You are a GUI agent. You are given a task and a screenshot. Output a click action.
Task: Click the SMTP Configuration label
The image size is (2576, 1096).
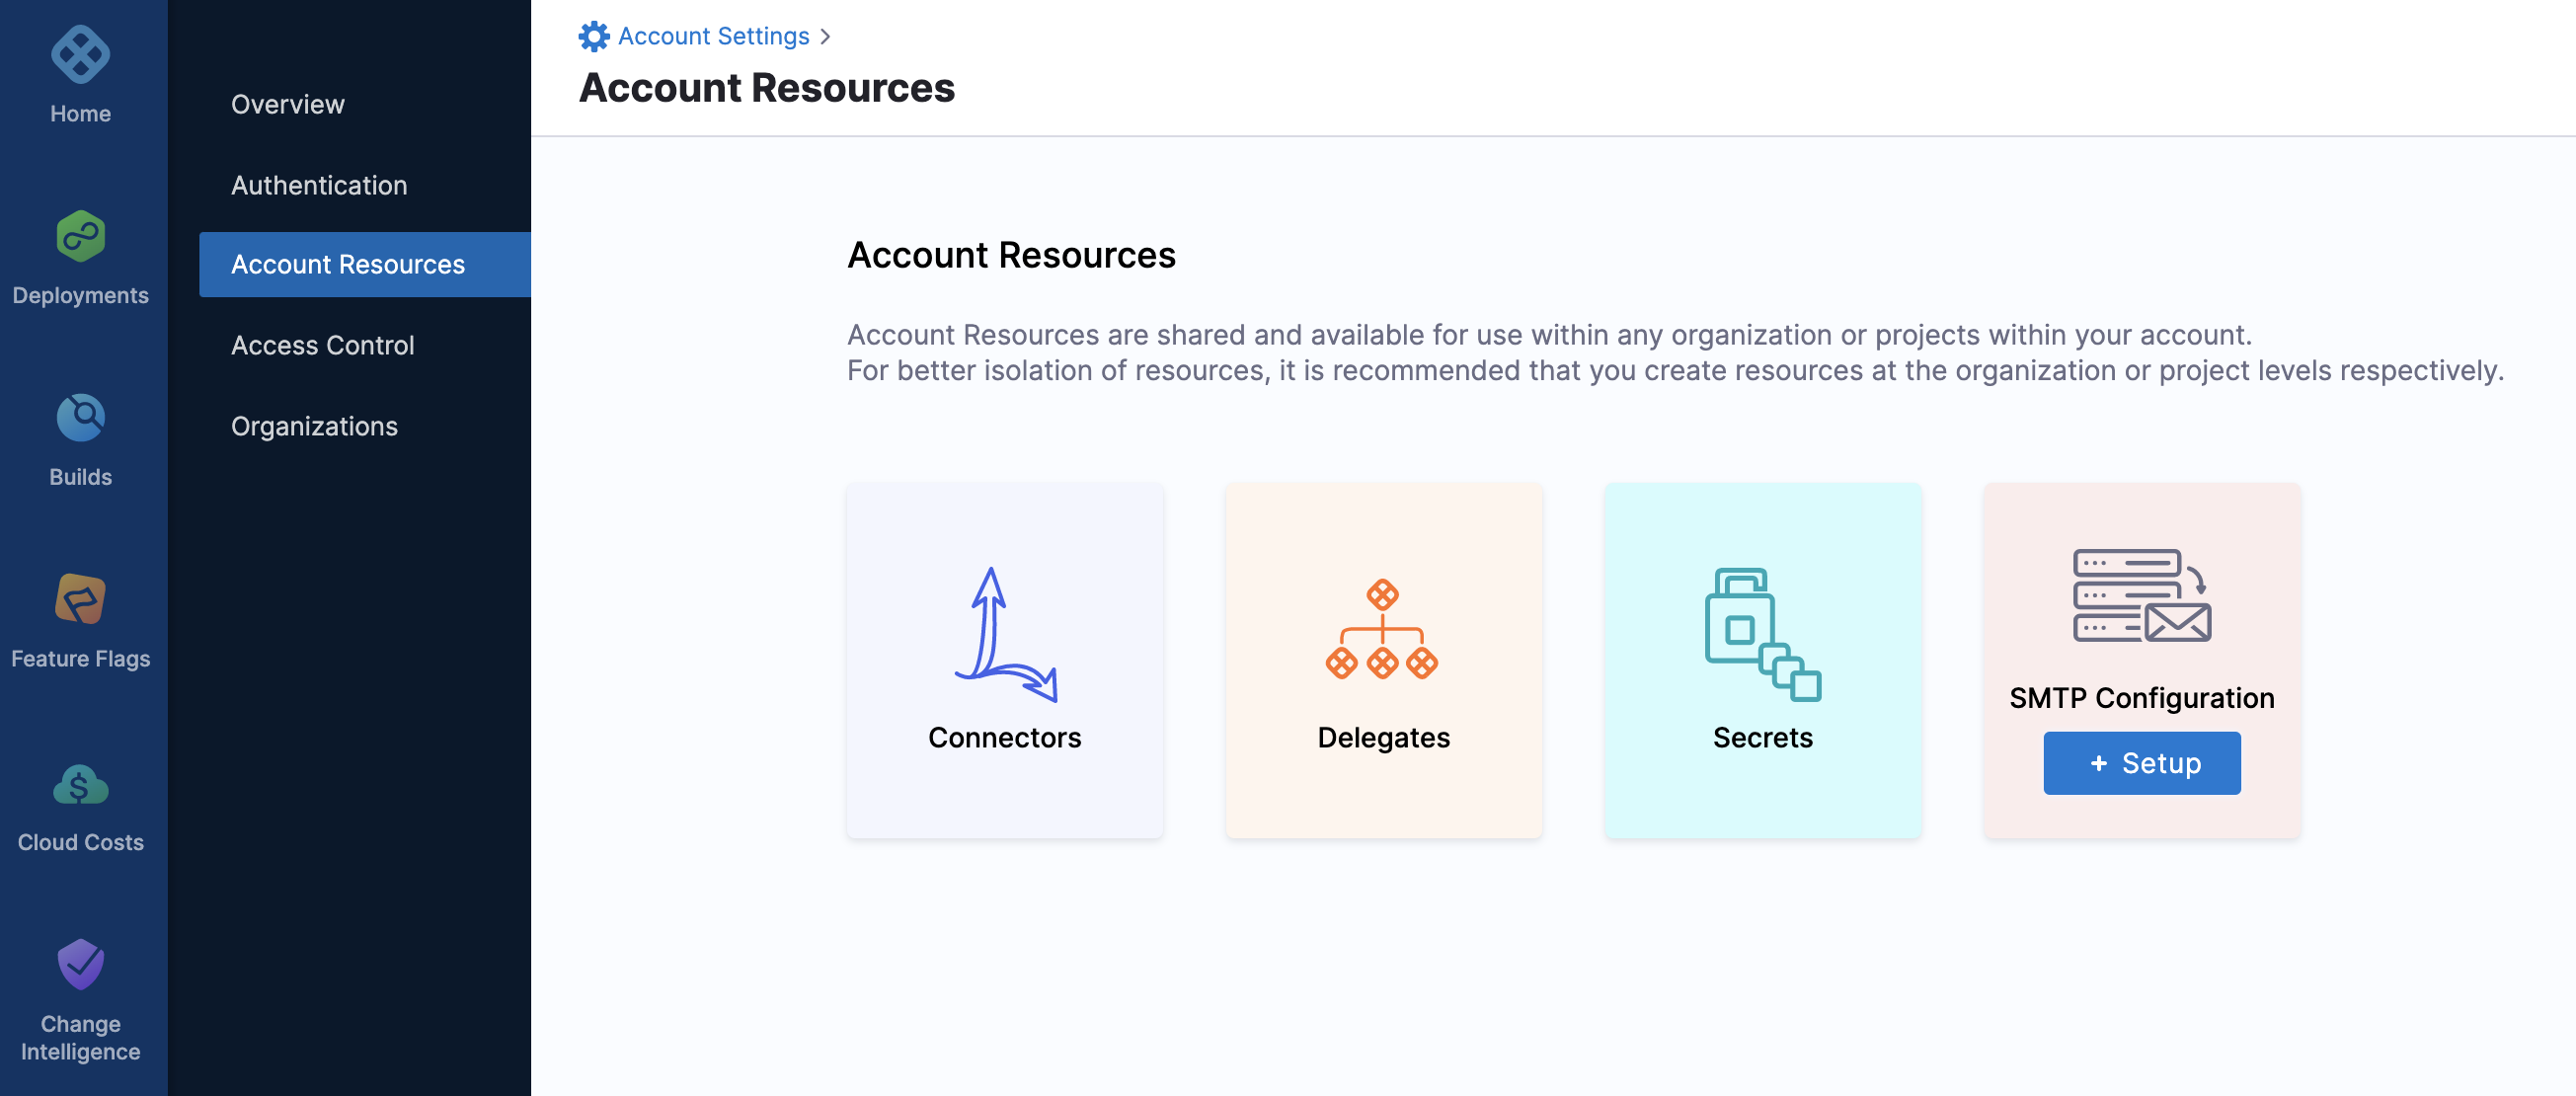tap(2142, 697)
